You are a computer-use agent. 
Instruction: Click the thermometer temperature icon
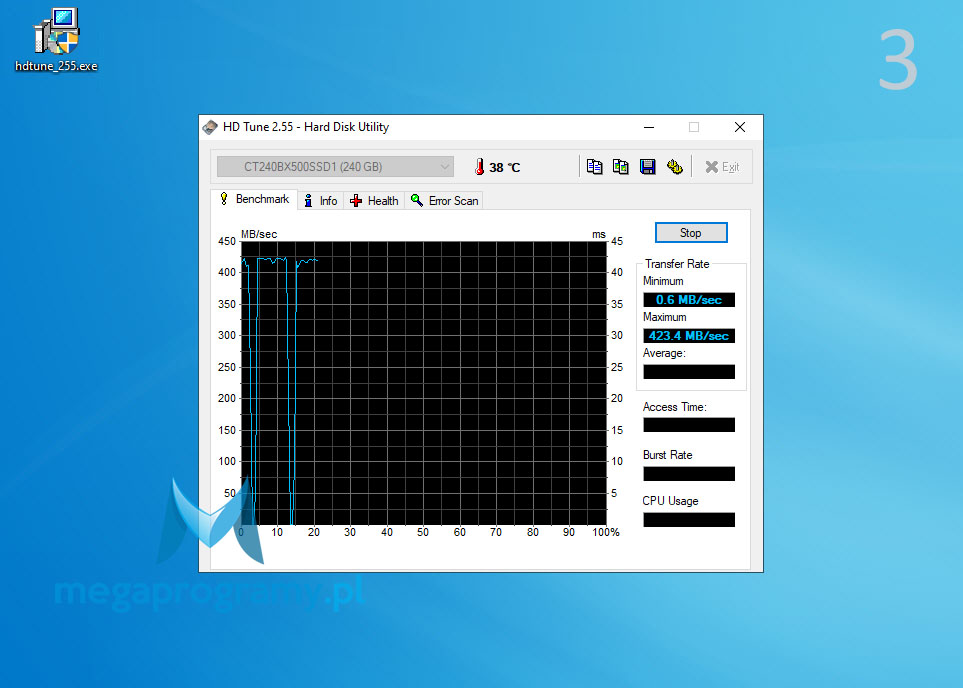[479, 166]
